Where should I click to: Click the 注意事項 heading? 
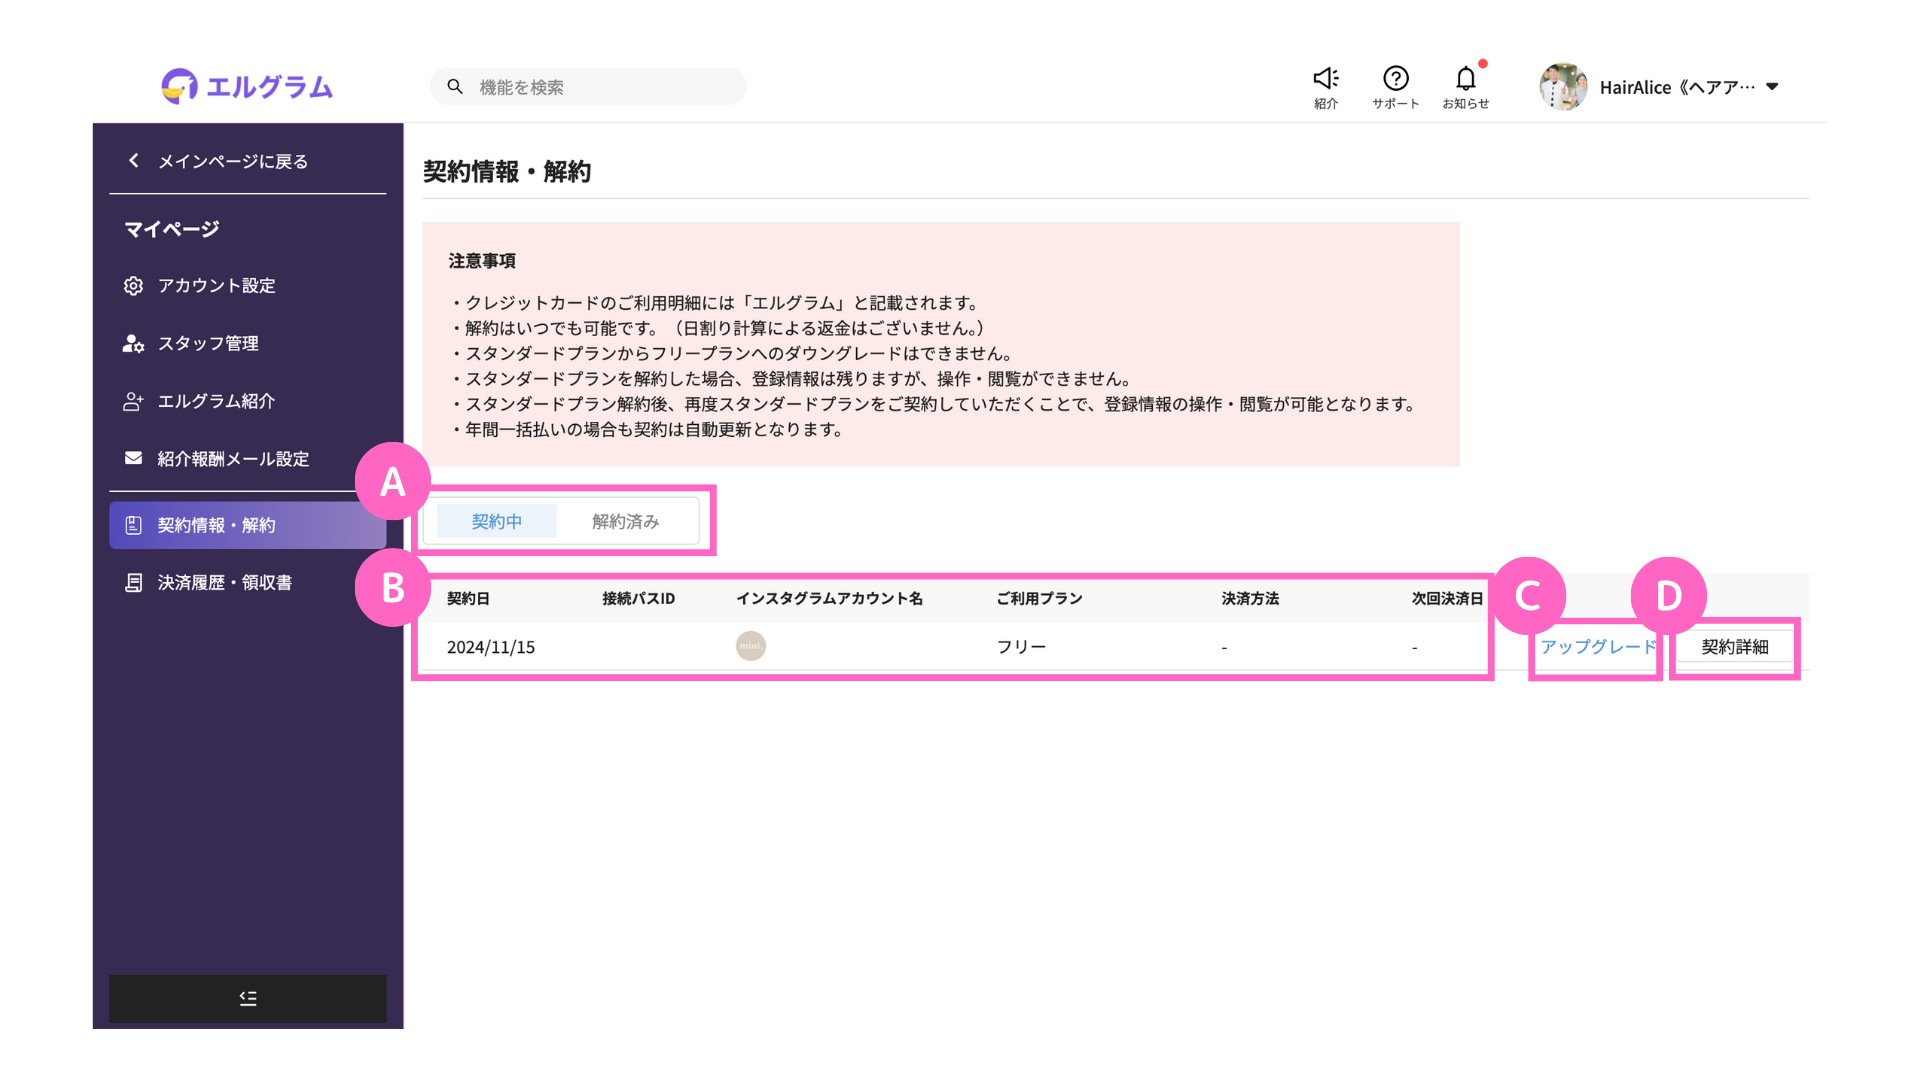coord(482,261)
